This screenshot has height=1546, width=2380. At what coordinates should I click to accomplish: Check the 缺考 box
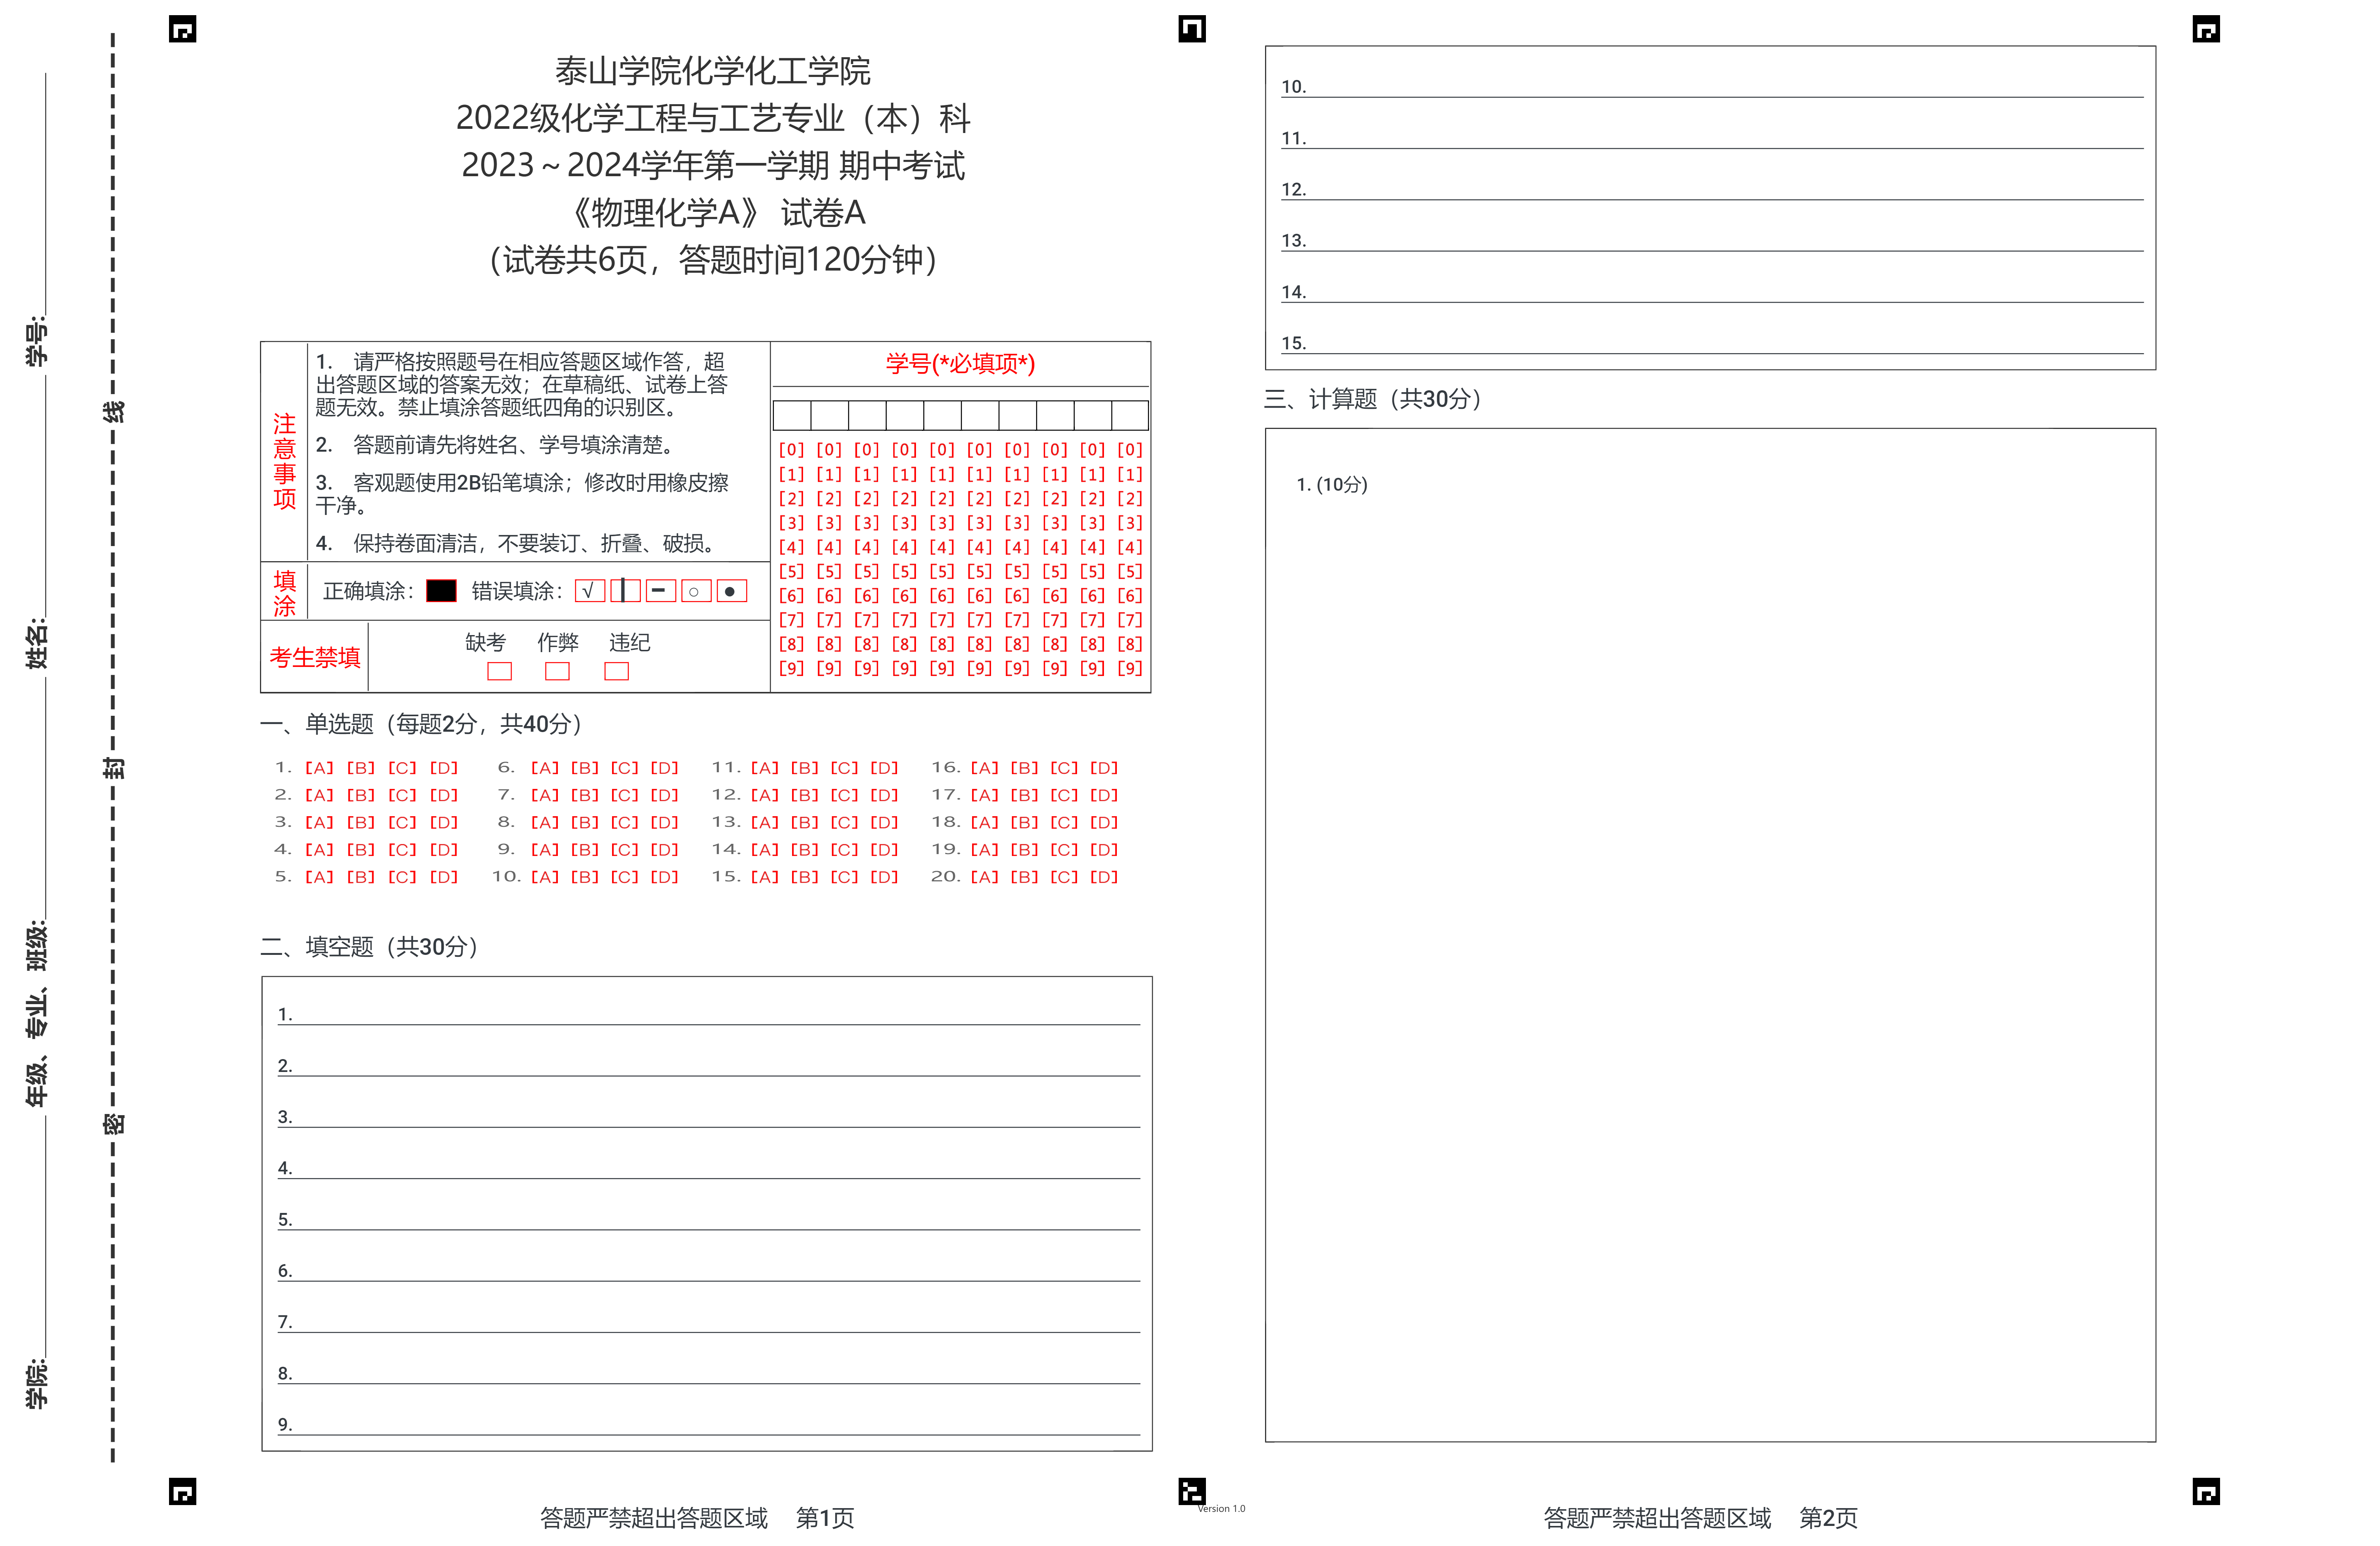(x=500, y=671)
